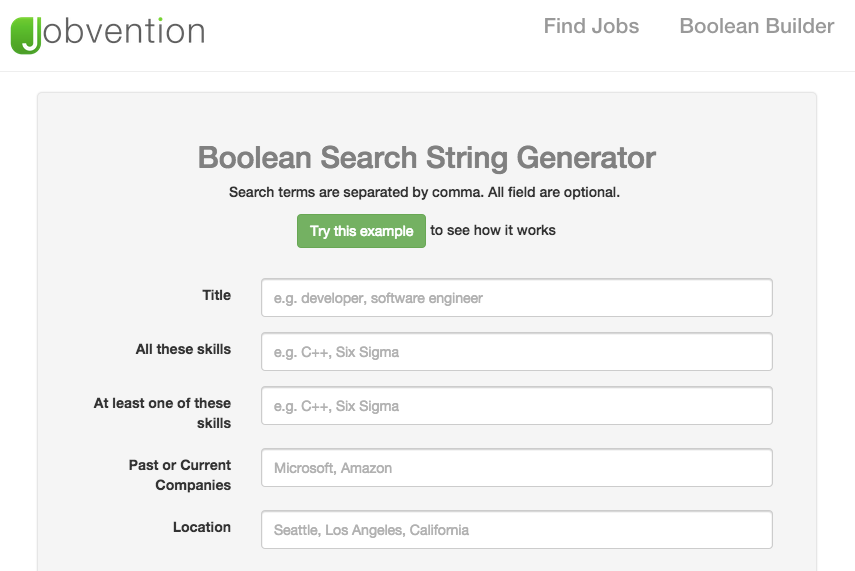Viewport: 855px width, 571px height.
Task: Click into the All these skills field
Action: click(x=516, y=352)
